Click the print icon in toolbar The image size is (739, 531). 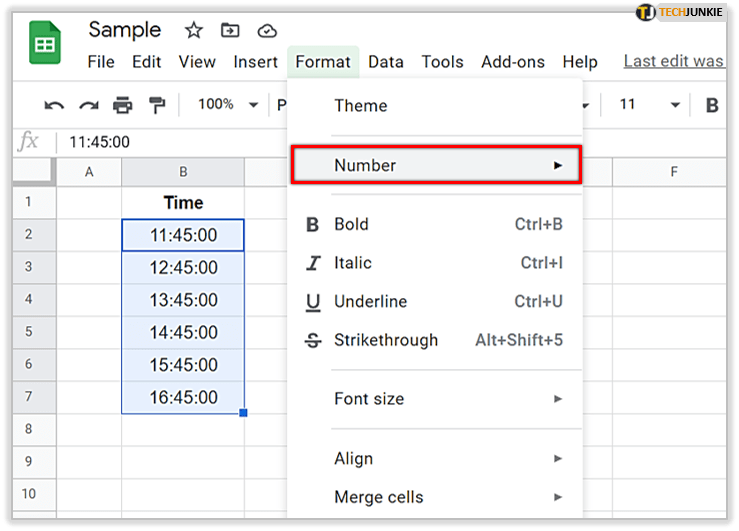tap(122, 105)
